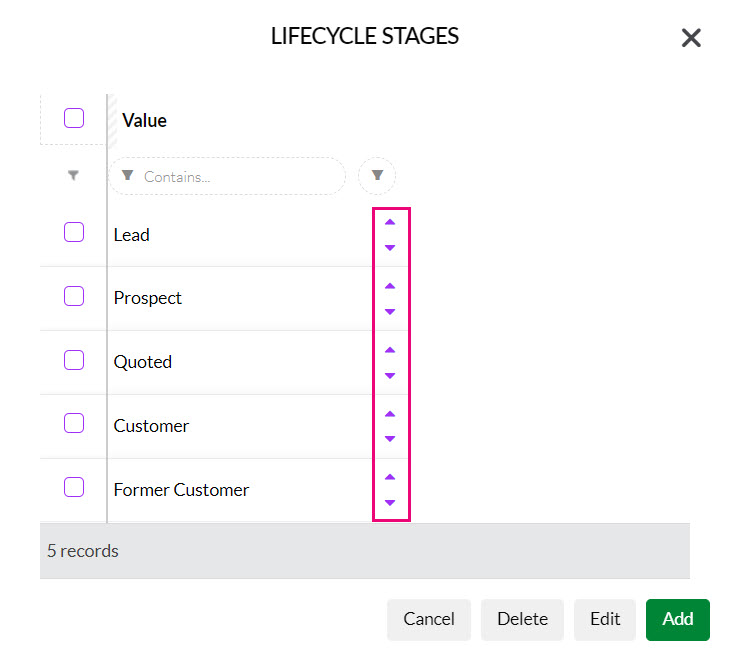Screen dimensions: 734x657
Task: Open filter options funnel button
Action: pyautogui.click(x=377, y=175)
